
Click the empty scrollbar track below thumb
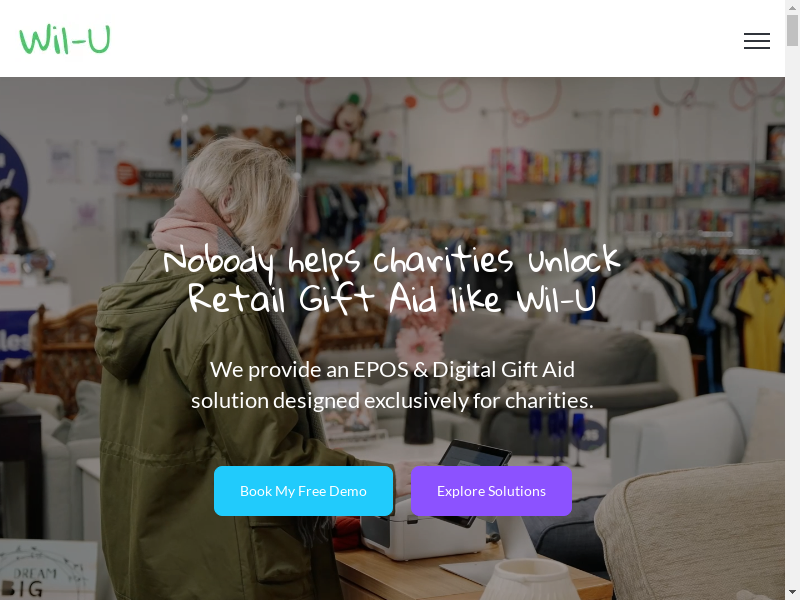[792, 316]
